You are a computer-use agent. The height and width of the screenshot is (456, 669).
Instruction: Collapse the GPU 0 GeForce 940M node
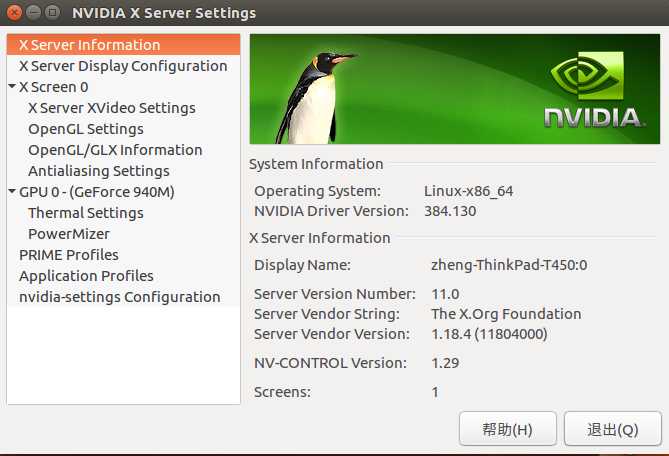point(11,192)
